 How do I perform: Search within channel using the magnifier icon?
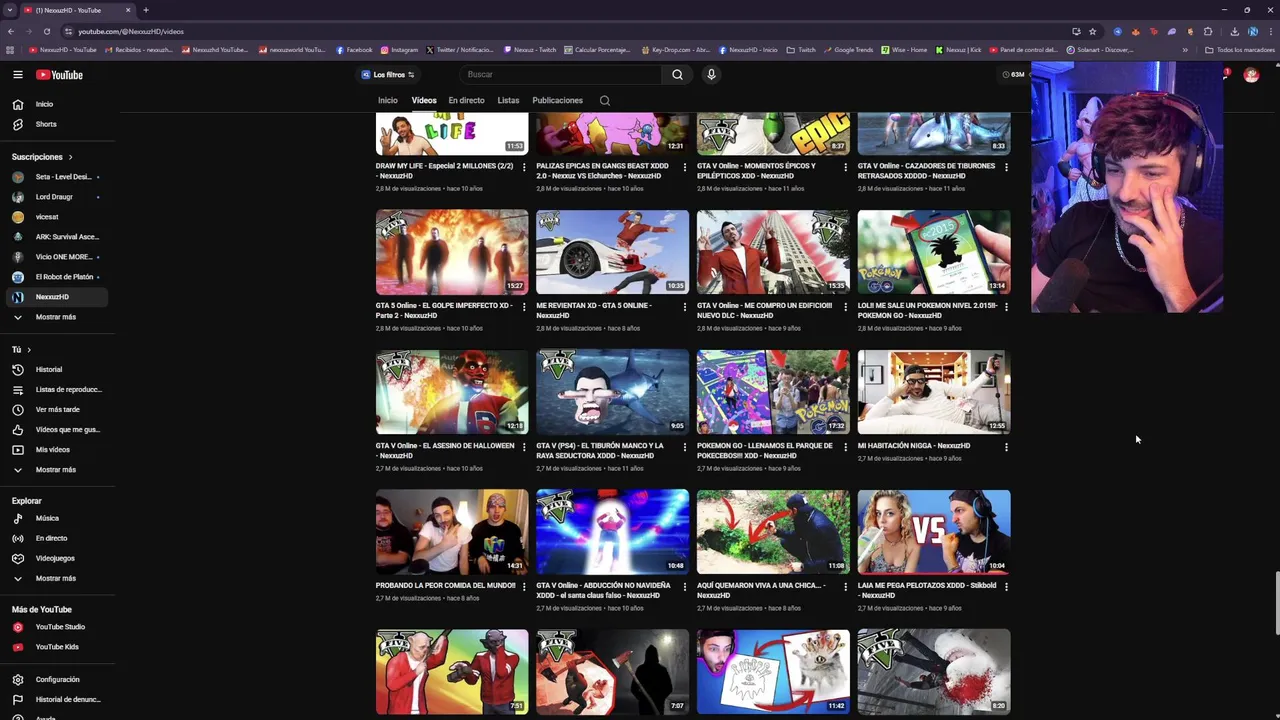[604, 100]
